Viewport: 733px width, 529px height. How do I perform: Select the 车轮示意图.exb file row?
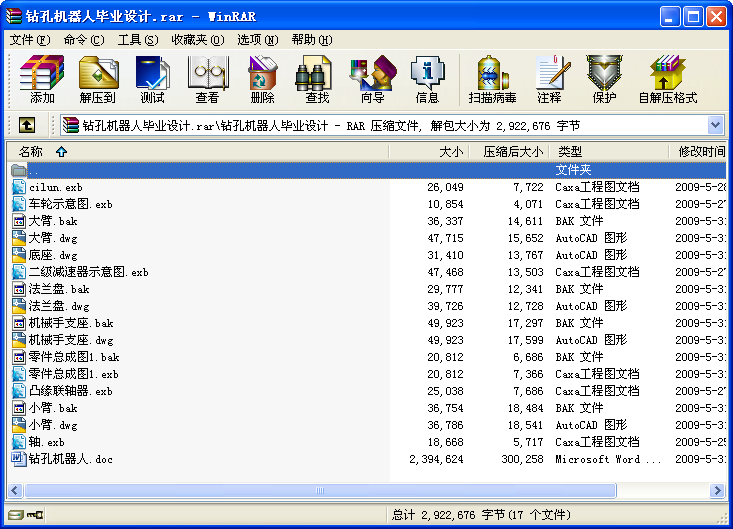(366, 204)
